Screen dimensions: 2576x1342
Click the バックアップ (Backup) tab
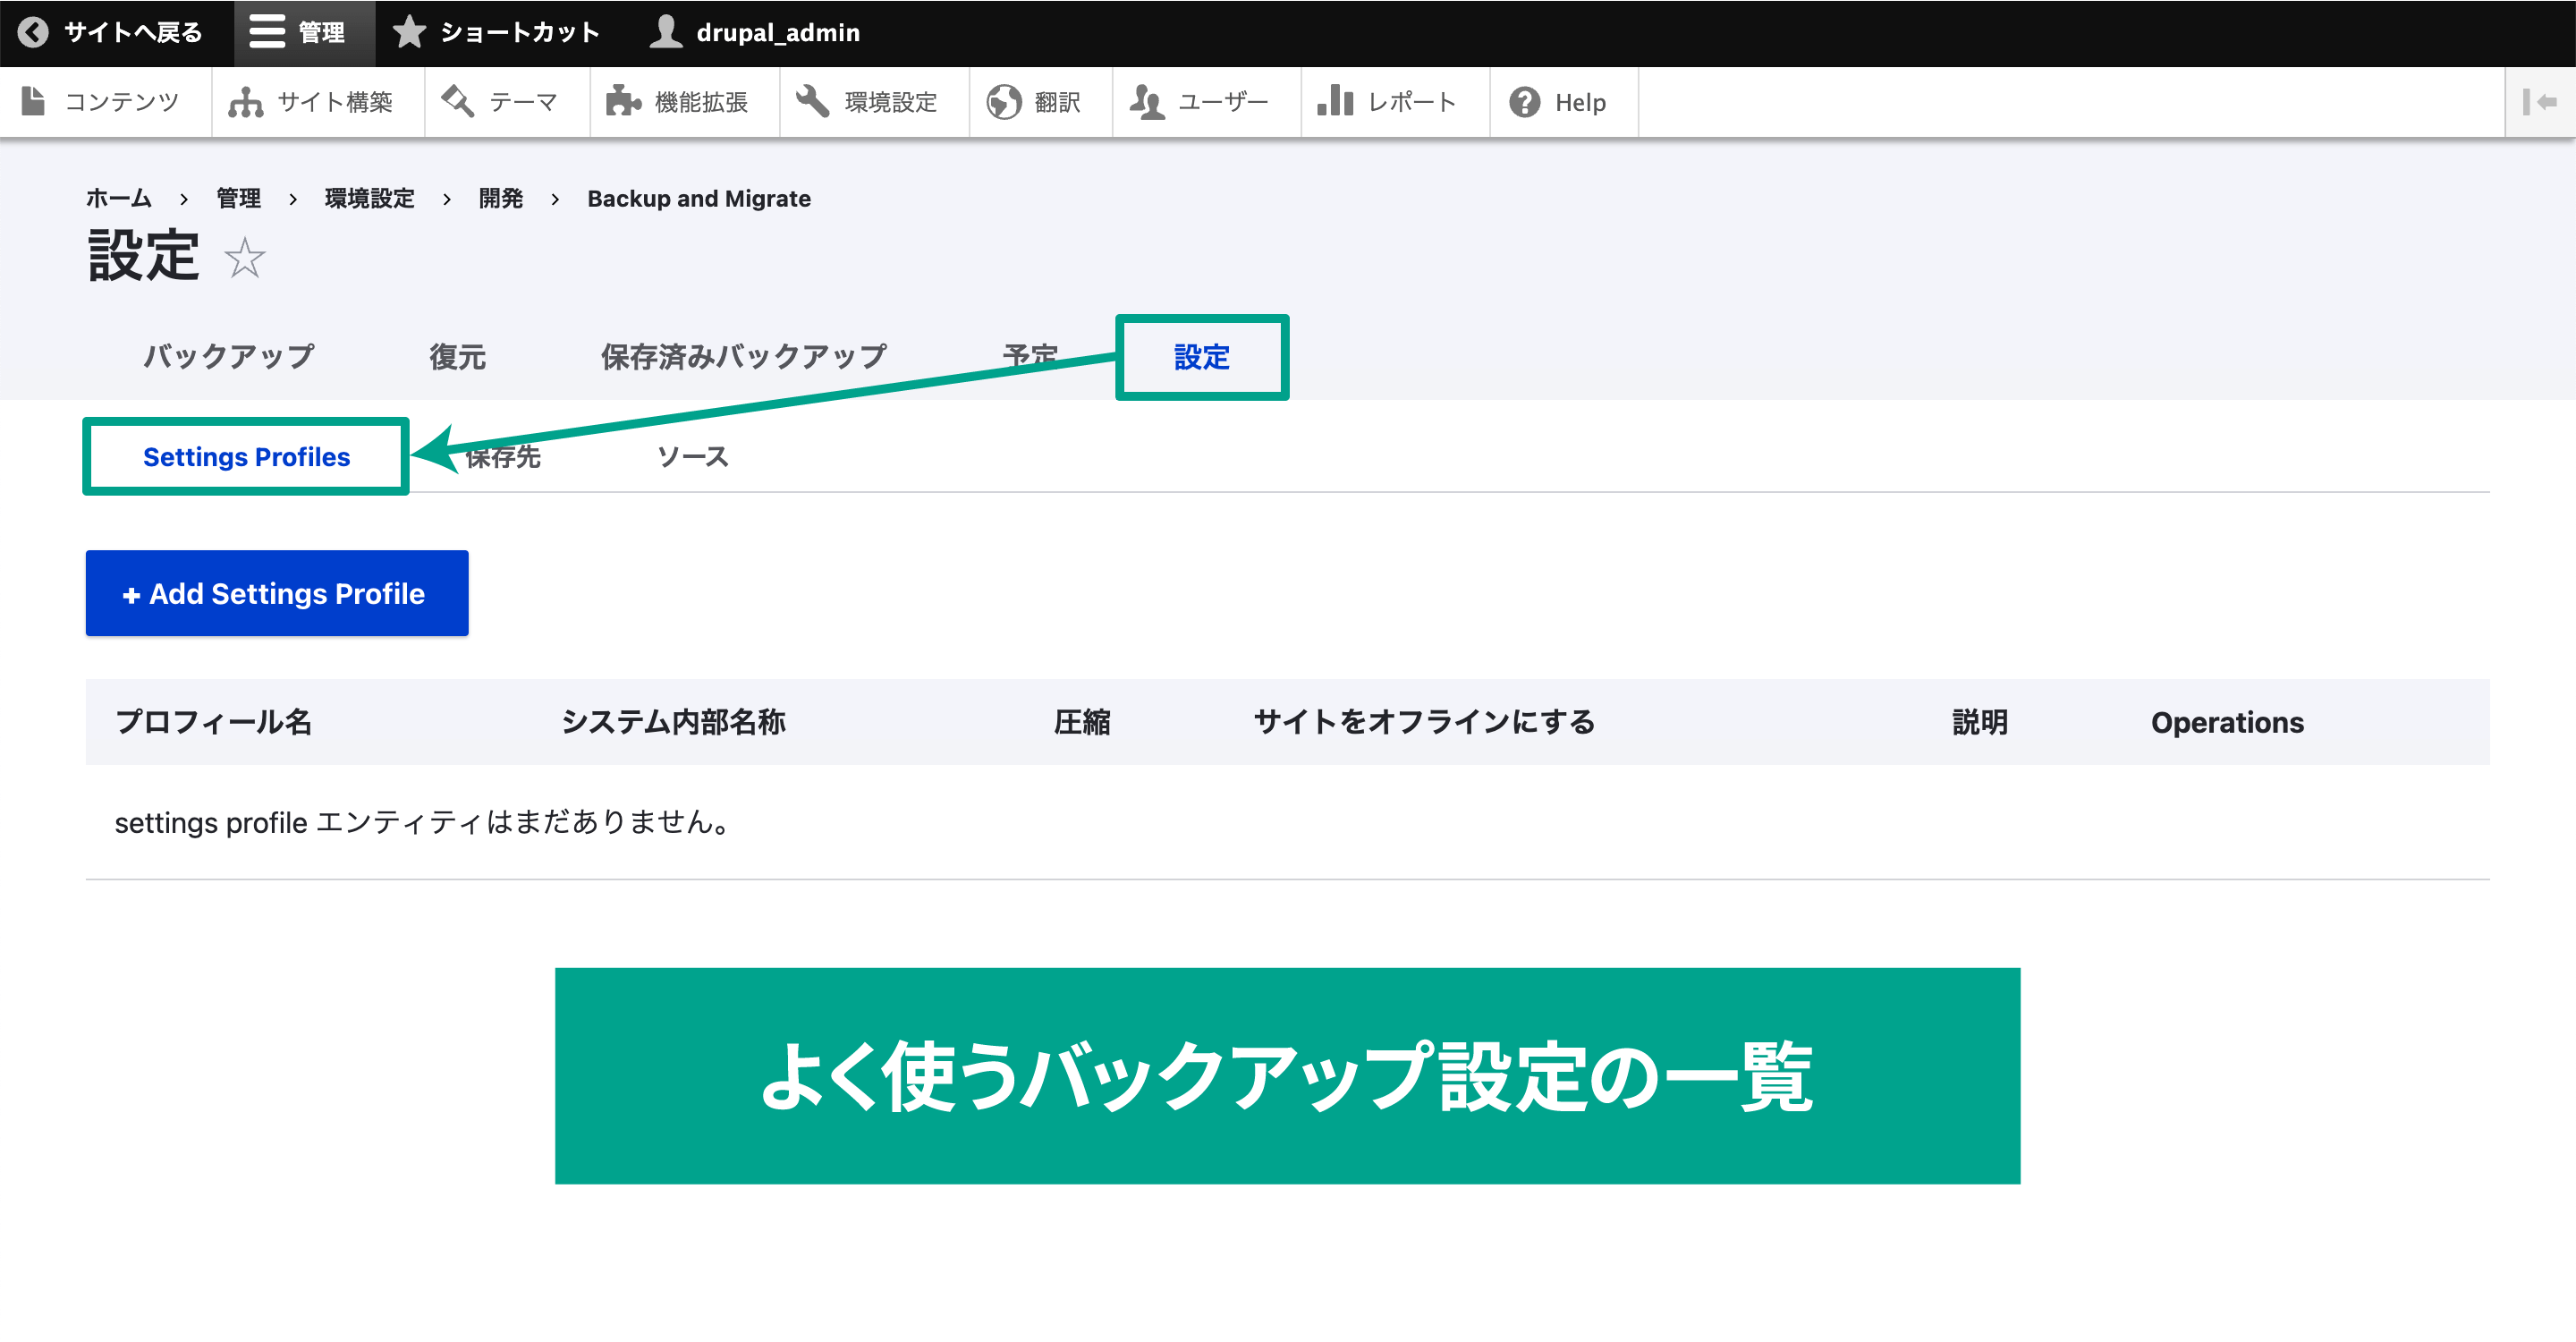pyautogui.click(x=230, y=358)
